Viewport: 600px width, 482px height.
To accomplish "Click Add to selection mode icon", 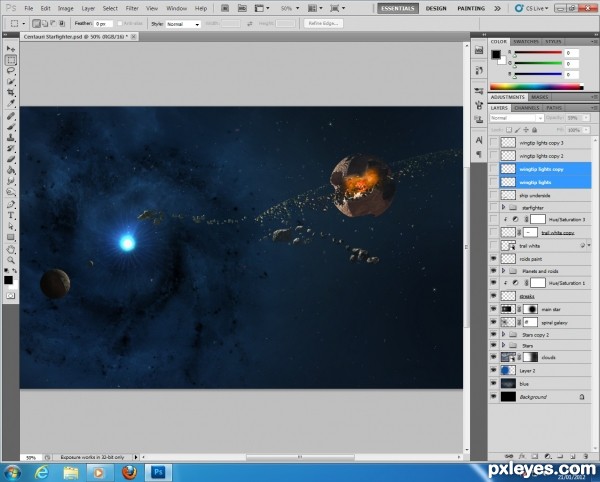I will click(45, 24).
